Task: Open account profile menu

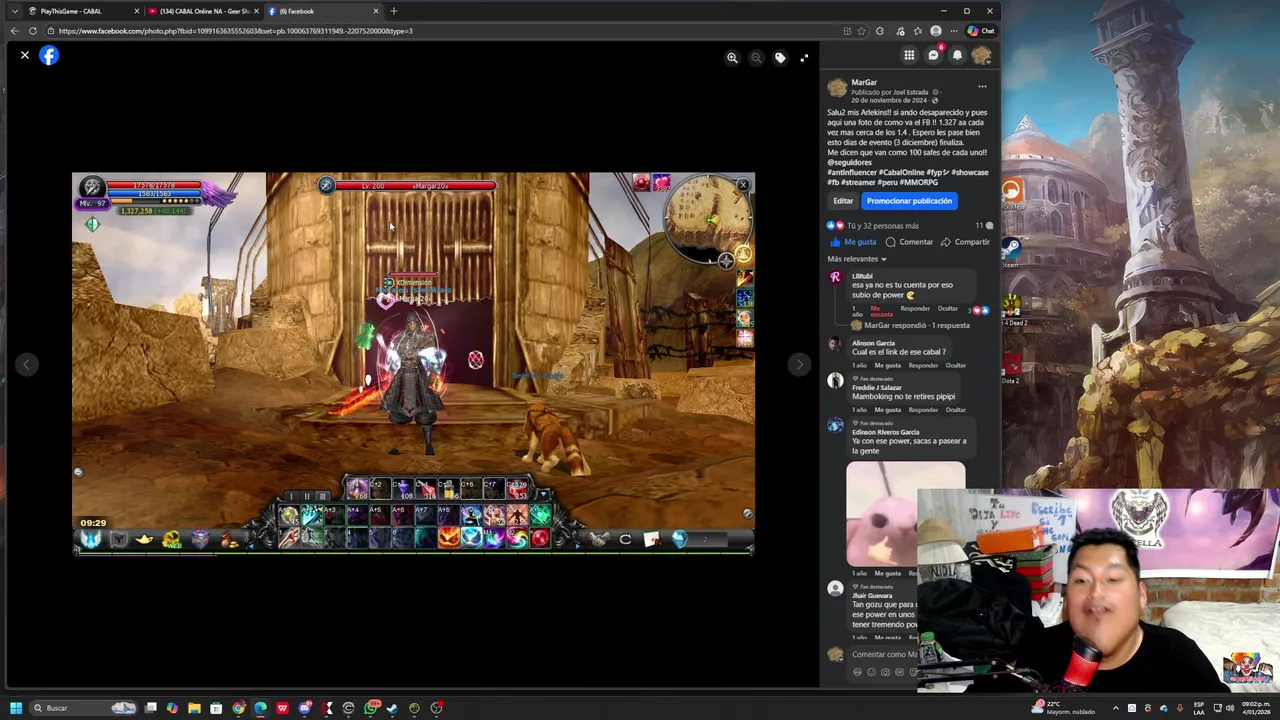Action: (981, 56)
